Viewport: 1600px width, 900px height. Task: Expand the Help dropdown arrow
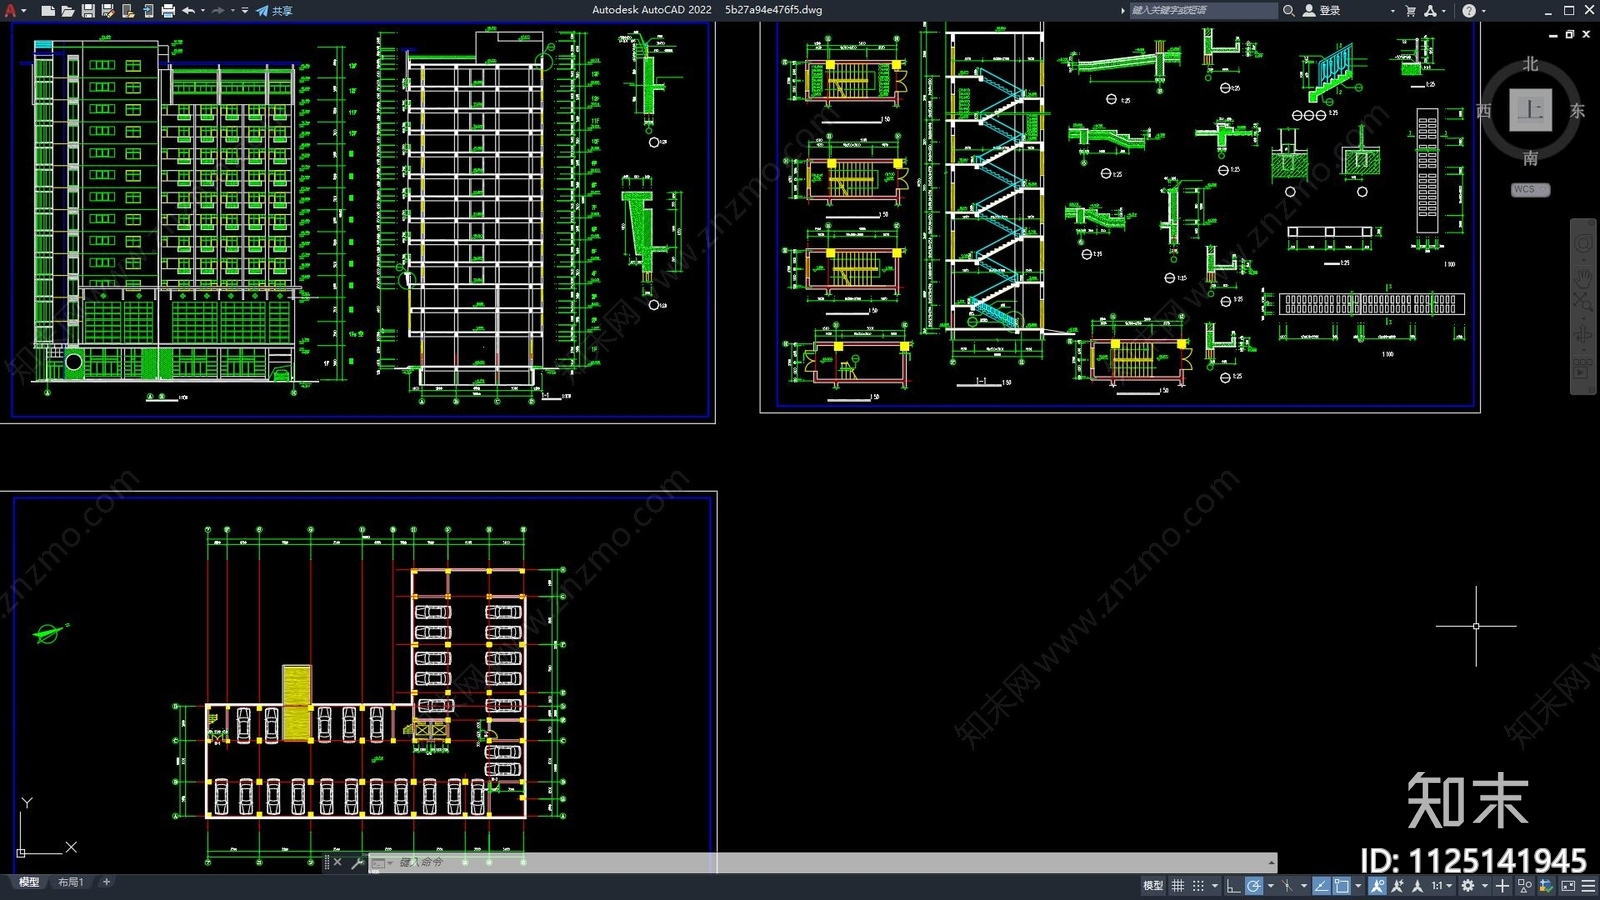pyautogui.click(x=1483, y=10)
